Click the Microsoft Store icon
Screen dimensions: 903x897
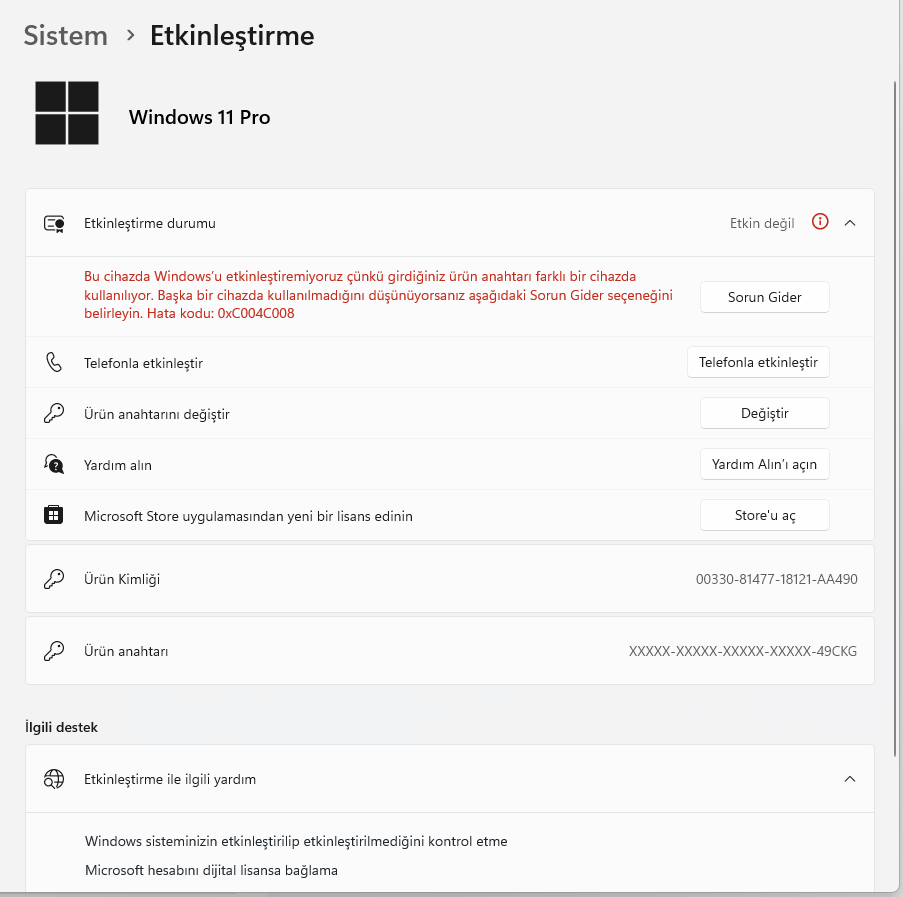(x=54, y=515)
